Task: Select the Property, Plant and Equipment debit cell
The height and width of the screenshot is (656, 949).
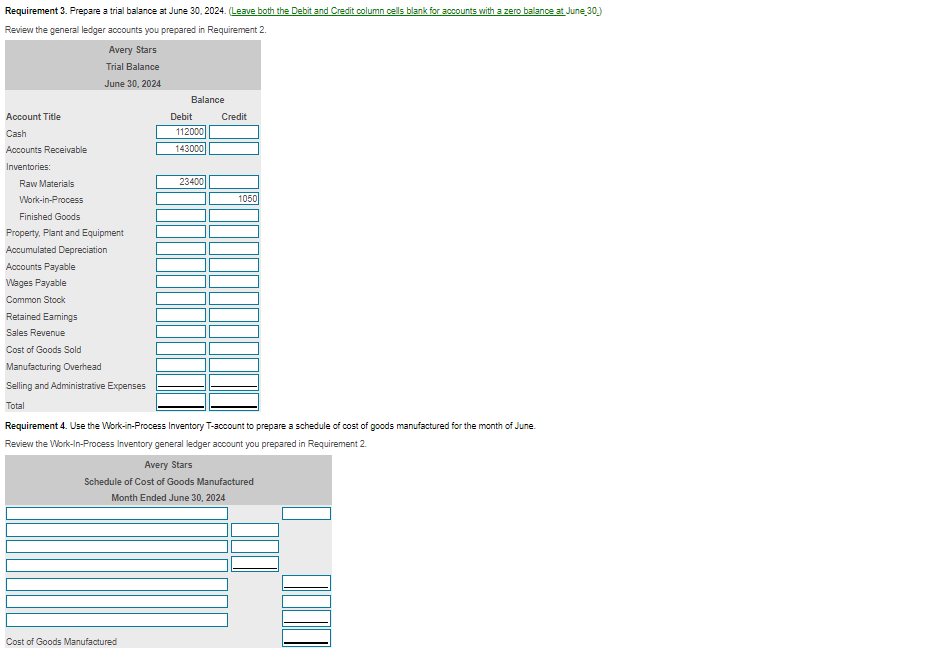Action: coord(181,231)
